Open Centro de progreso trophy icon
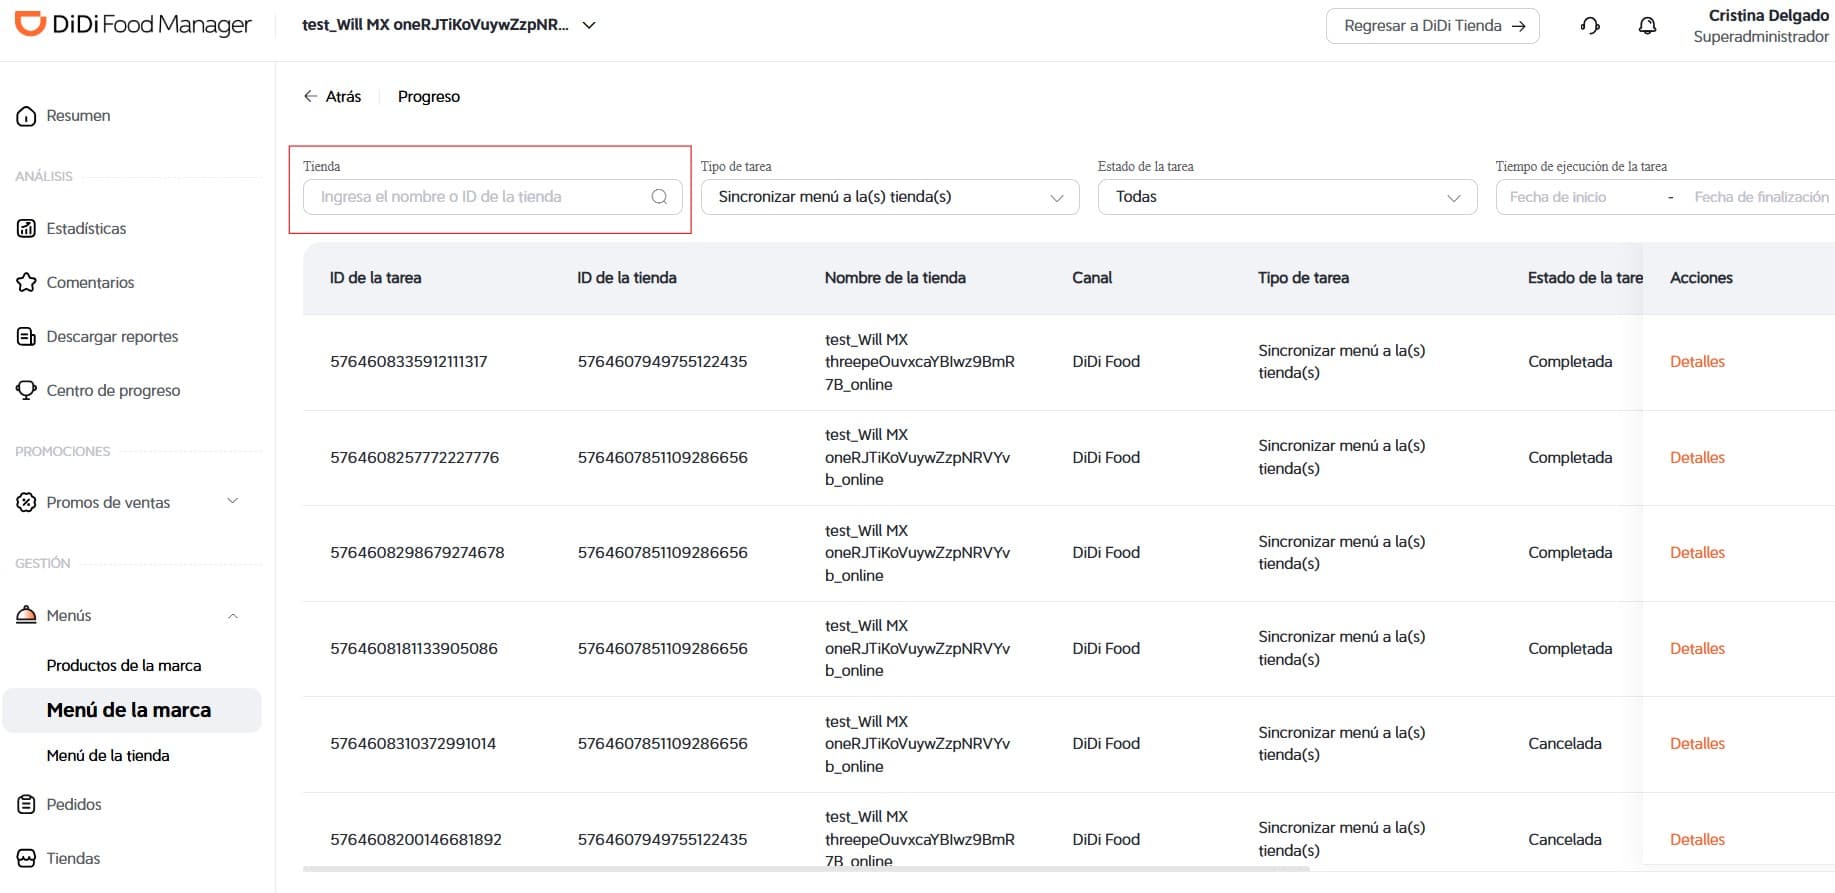1835x893 pixels. [x=27, y=390]
